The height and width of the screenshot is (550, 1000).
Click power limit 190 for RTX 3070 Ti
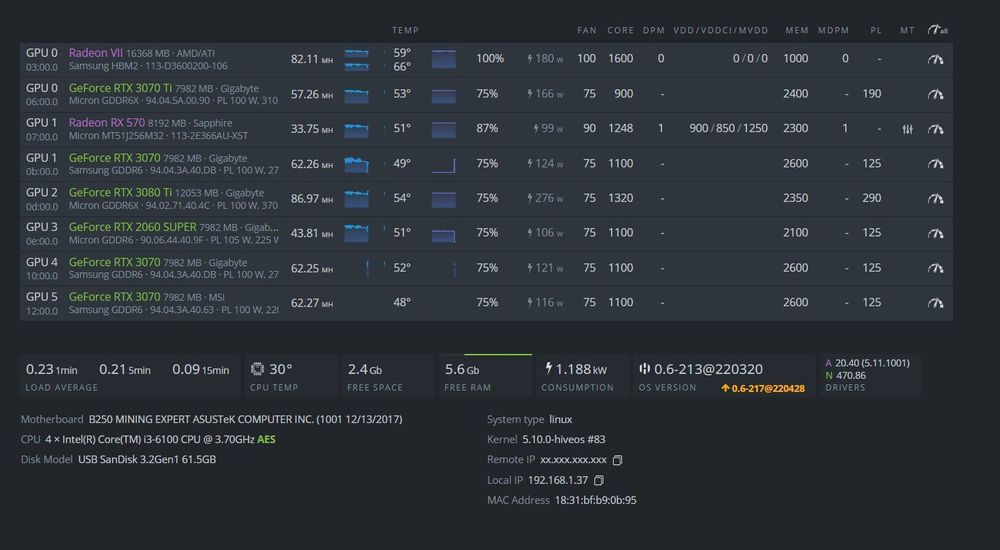pos(872,94)
